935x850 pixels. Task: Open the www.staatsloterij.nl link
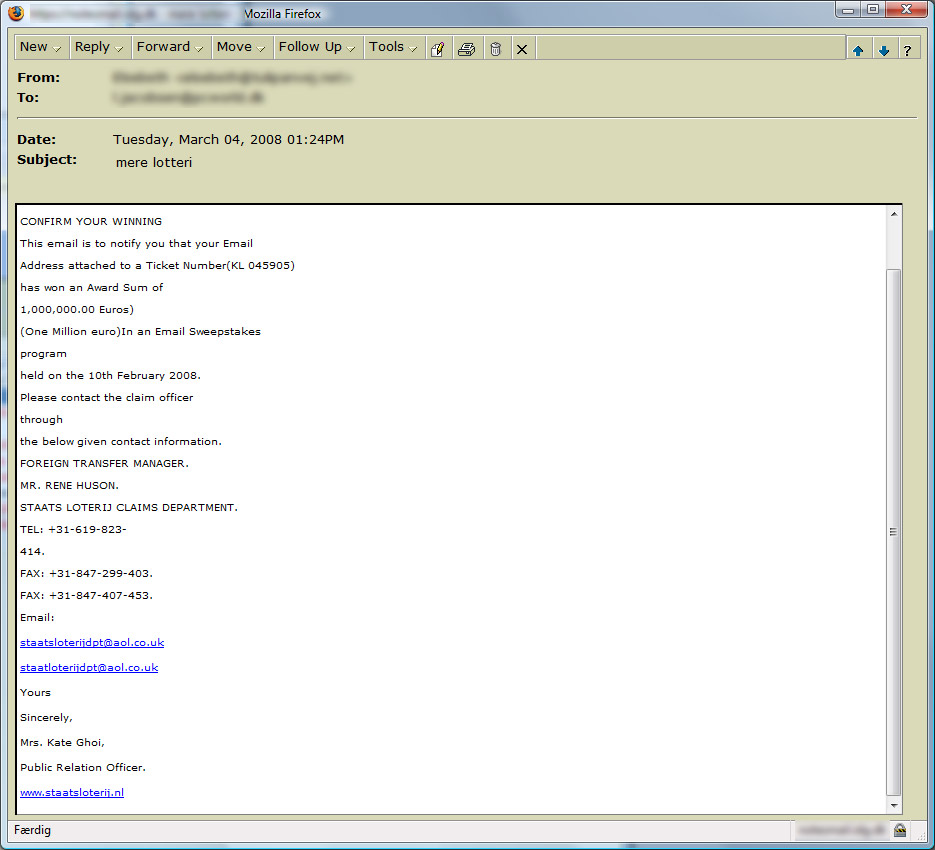pos(72,793)
